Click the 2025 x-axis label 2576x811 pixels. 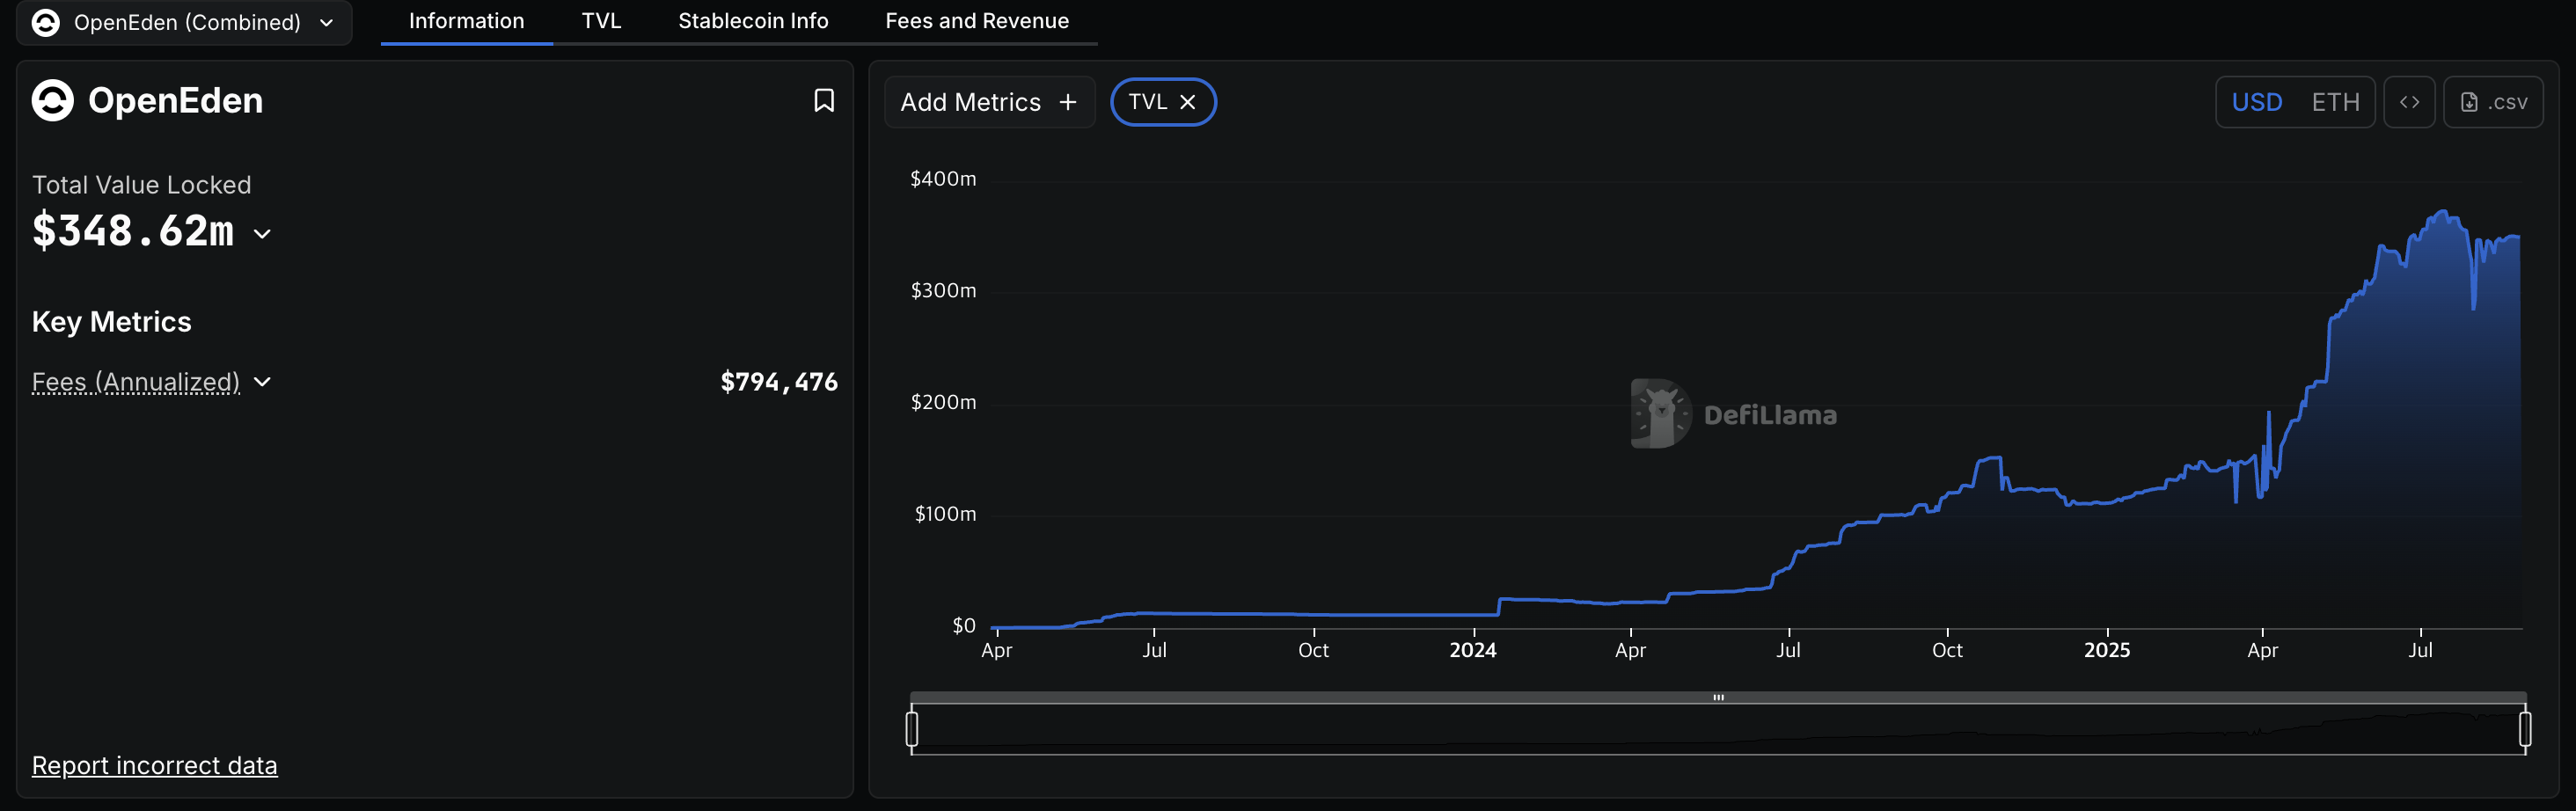[2106, 650]
